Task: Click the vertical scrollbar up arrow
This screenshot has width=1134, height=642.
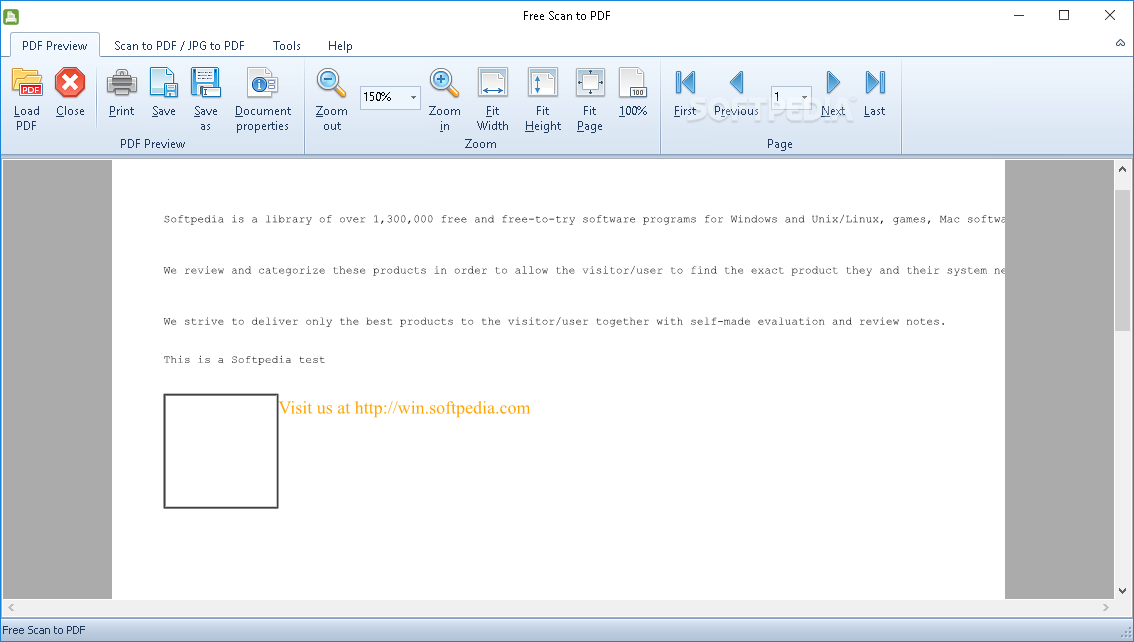Action: (x=1122, y=169)
